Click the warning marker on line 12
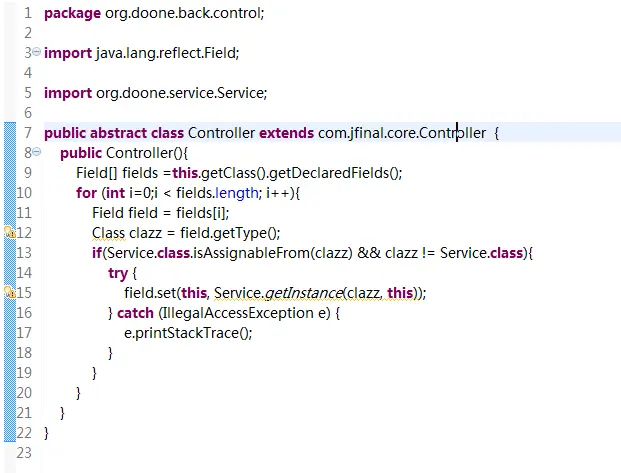The image size is (621, 473). point(10,232)
